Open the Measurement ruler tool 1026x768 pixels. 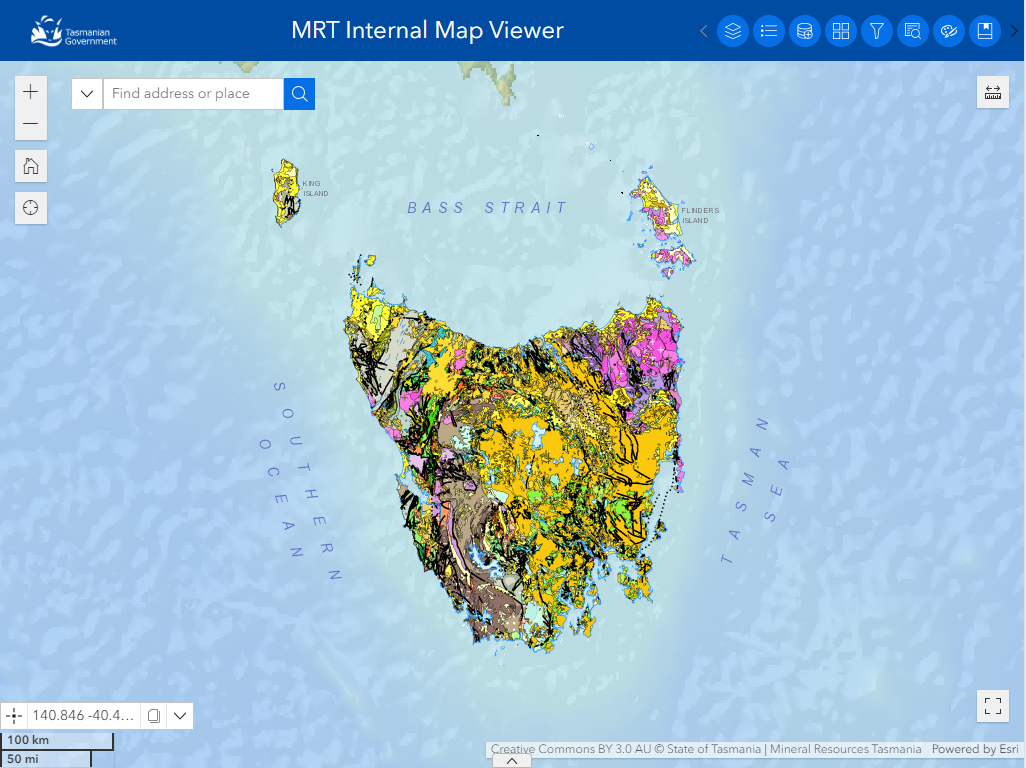pos(993,92)
